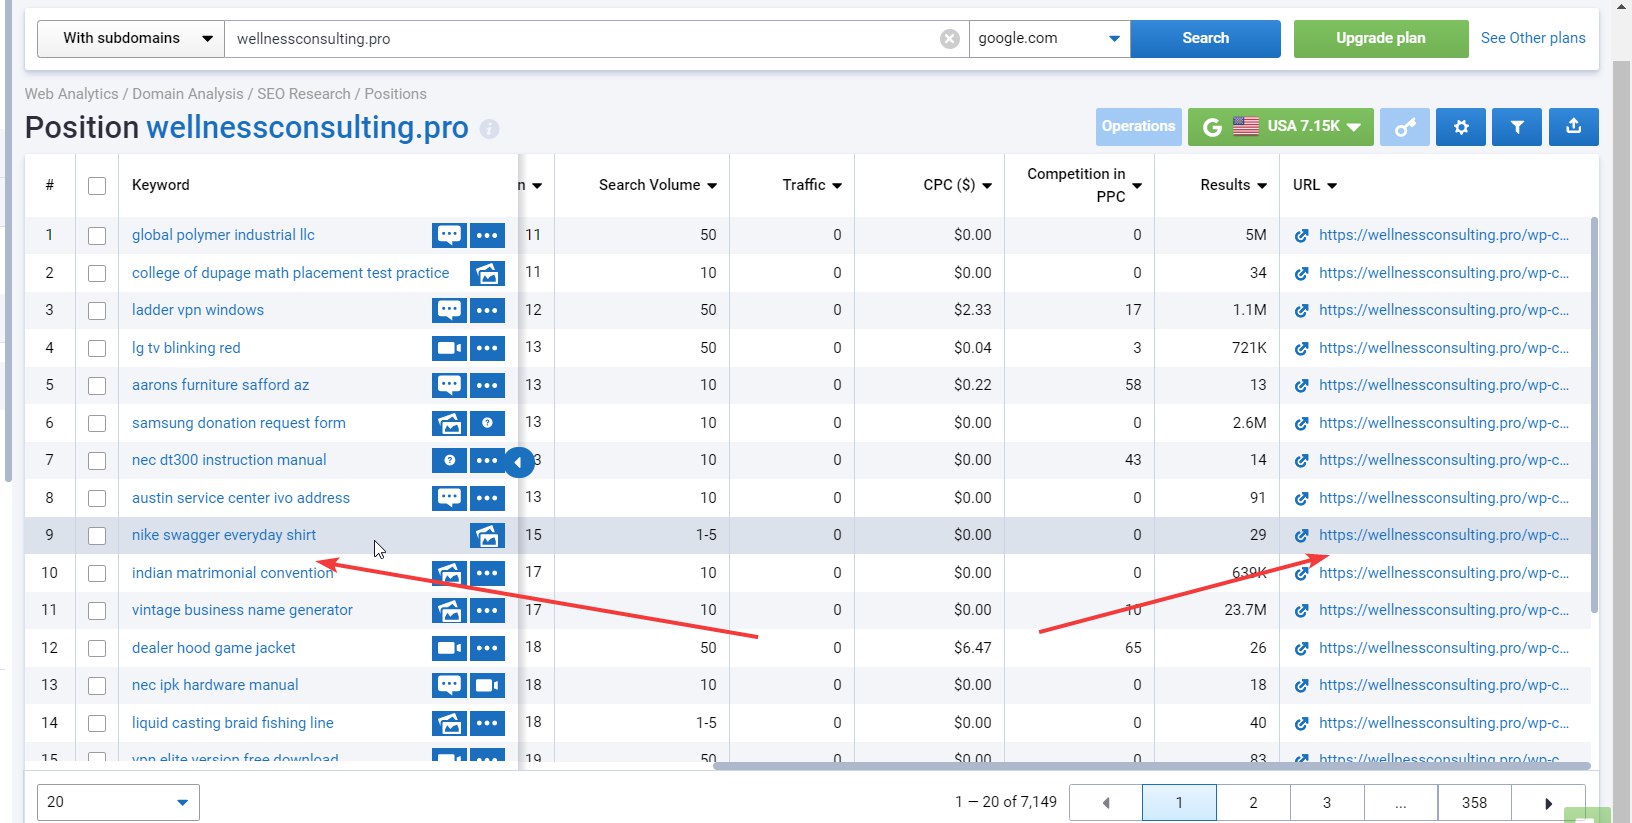Click video icon for nec ipk hardware manual
1632x823 pixels.
point(487,685)
